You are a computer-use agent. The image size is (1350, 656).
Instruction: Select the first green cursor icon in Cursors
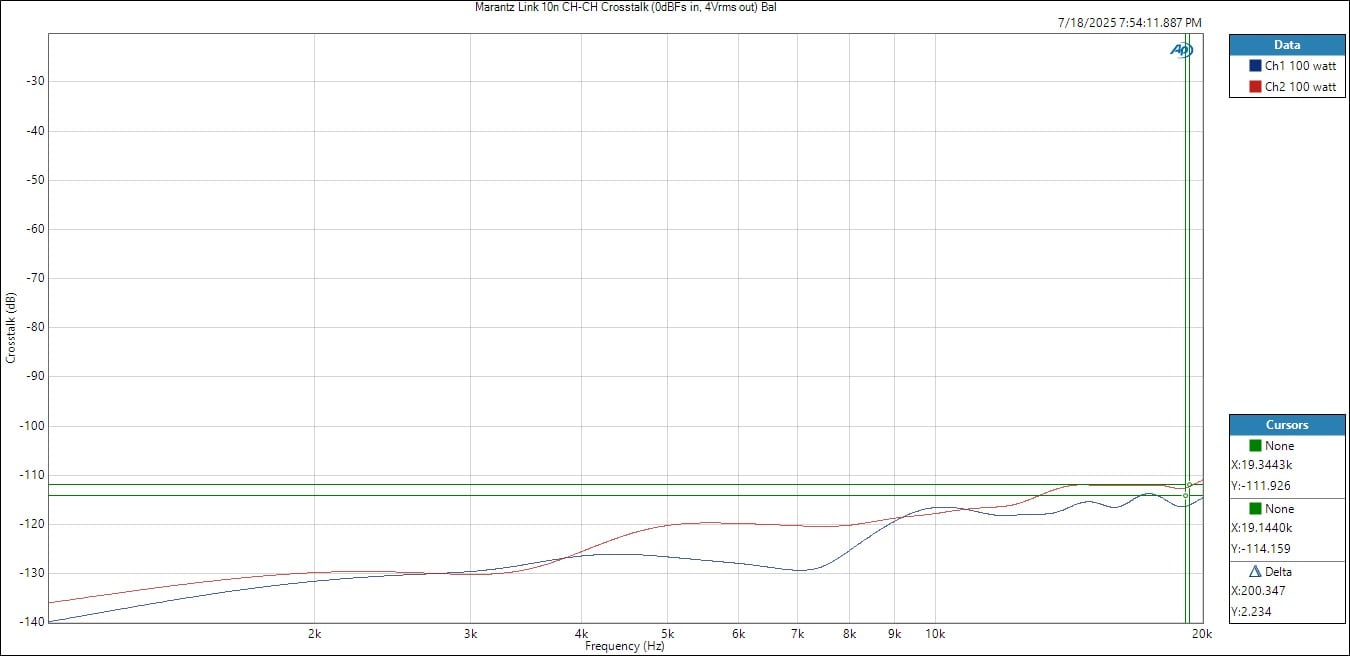click(1255, 446)
